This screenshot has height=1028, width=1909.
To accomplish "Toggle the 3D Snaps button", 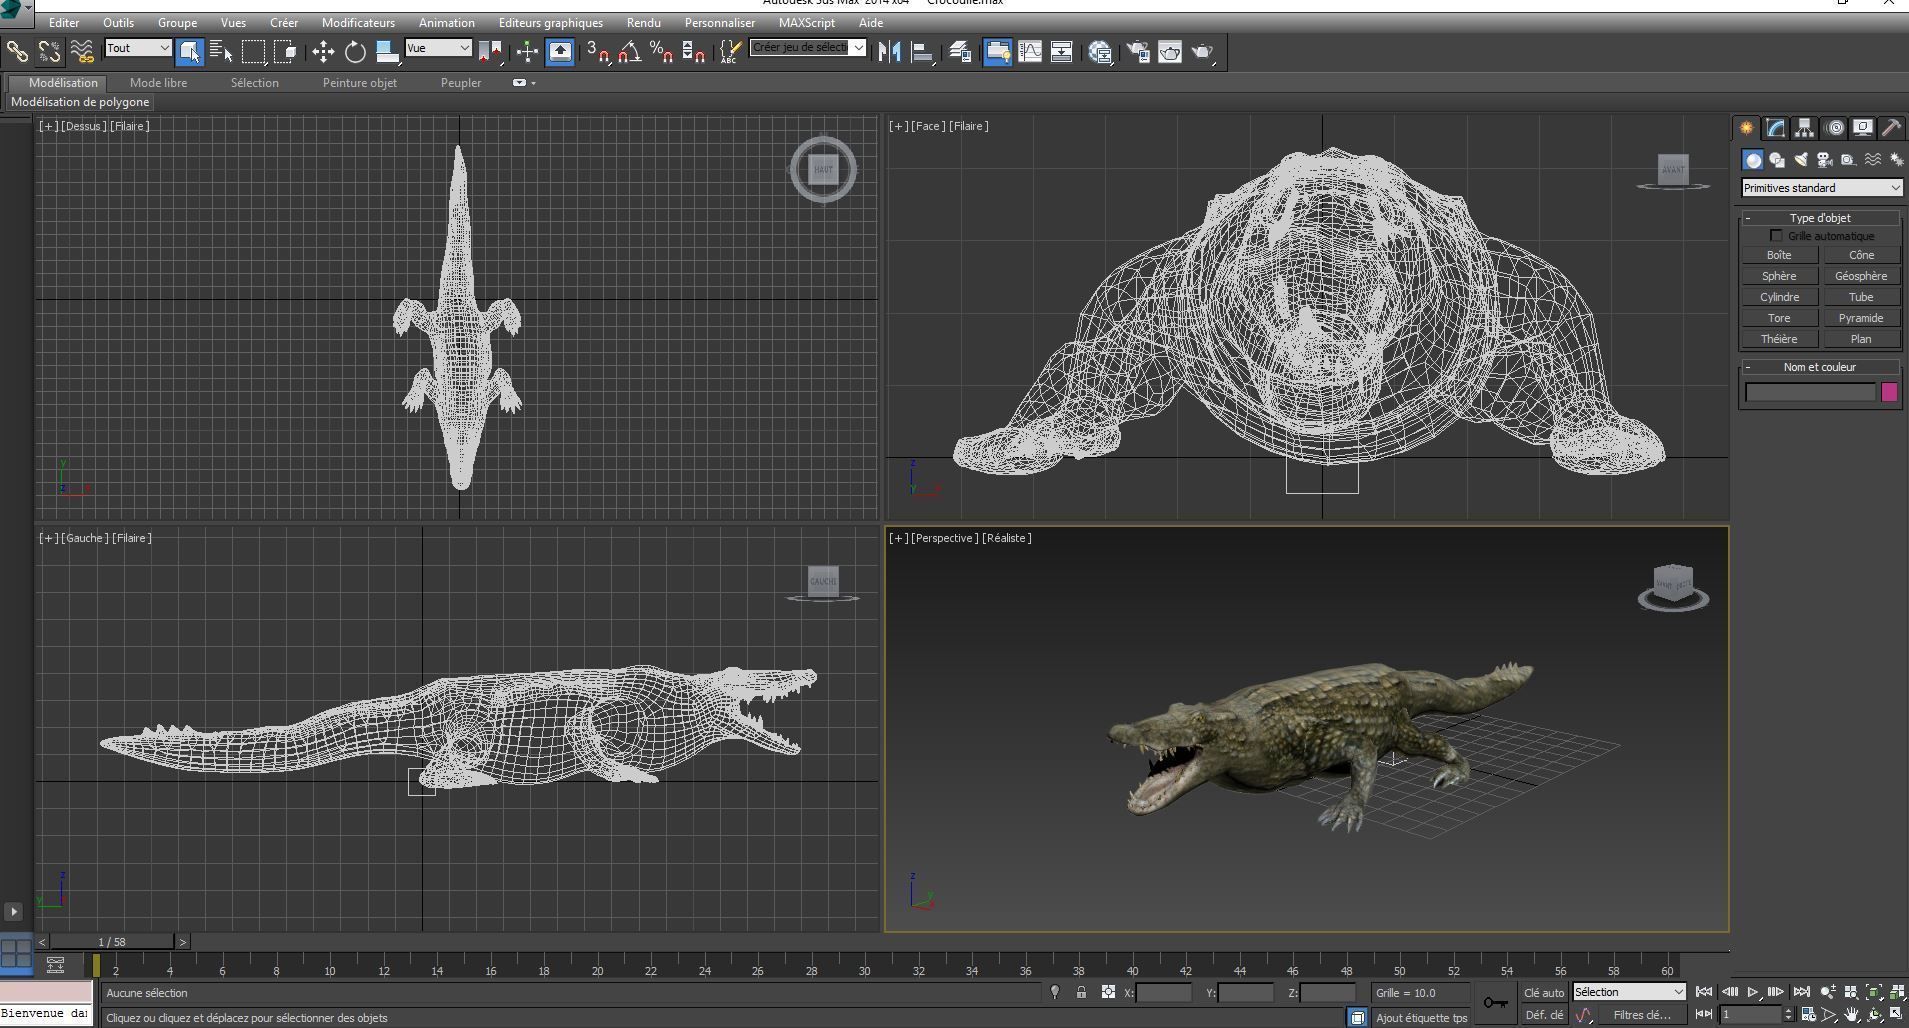I will click(x=597, y=51).
